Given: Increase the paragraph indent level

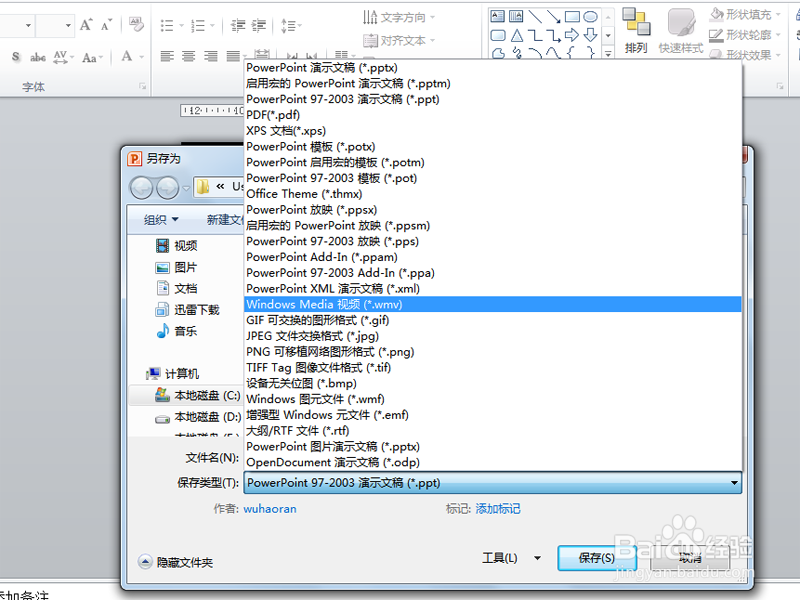Looking at the screenshot, I should (259, 25).
